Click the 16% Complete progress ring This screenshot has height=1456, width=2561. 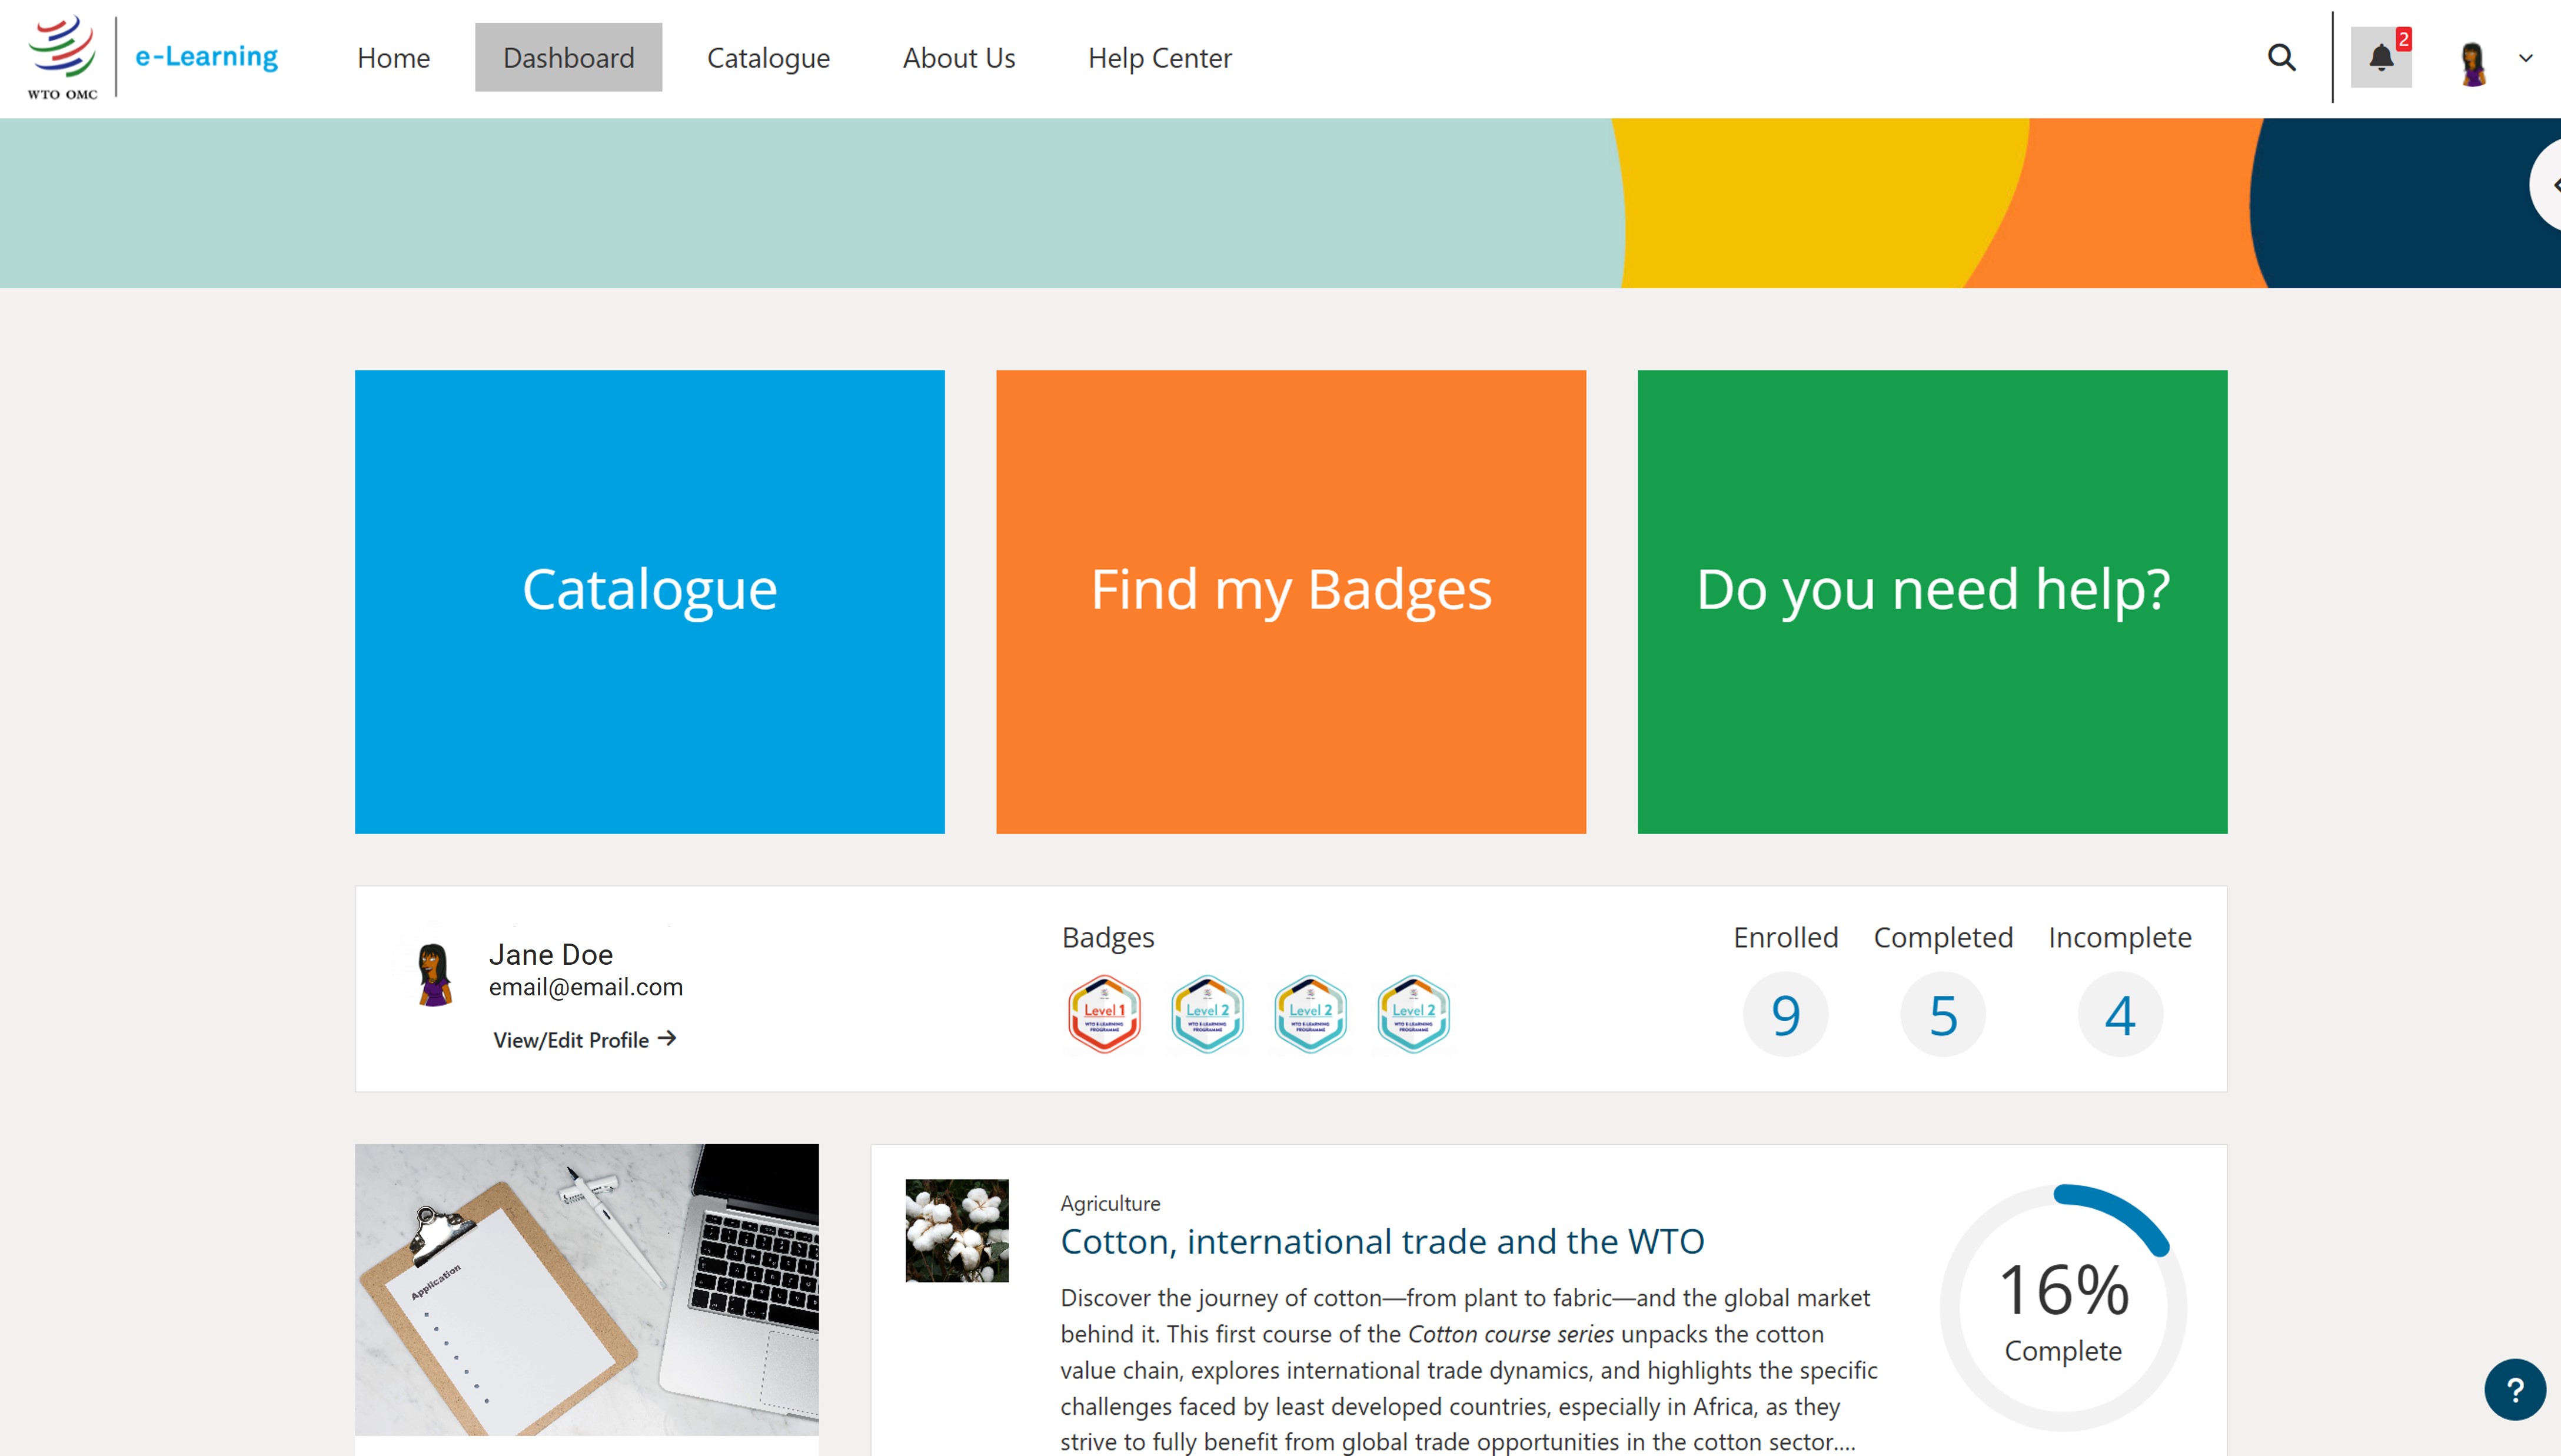(x=2063, y=1307)
